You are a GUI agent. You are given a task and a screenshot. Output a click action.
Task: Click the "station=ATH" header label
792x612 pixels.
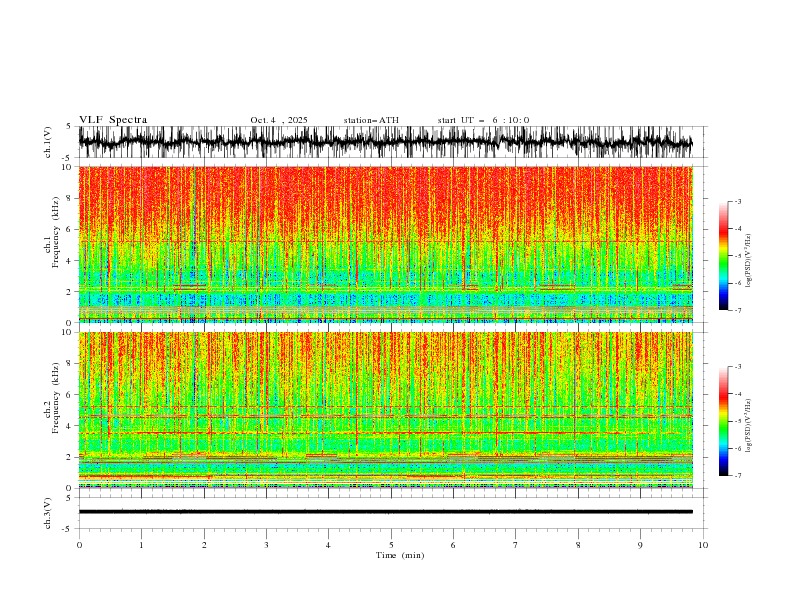371,120
